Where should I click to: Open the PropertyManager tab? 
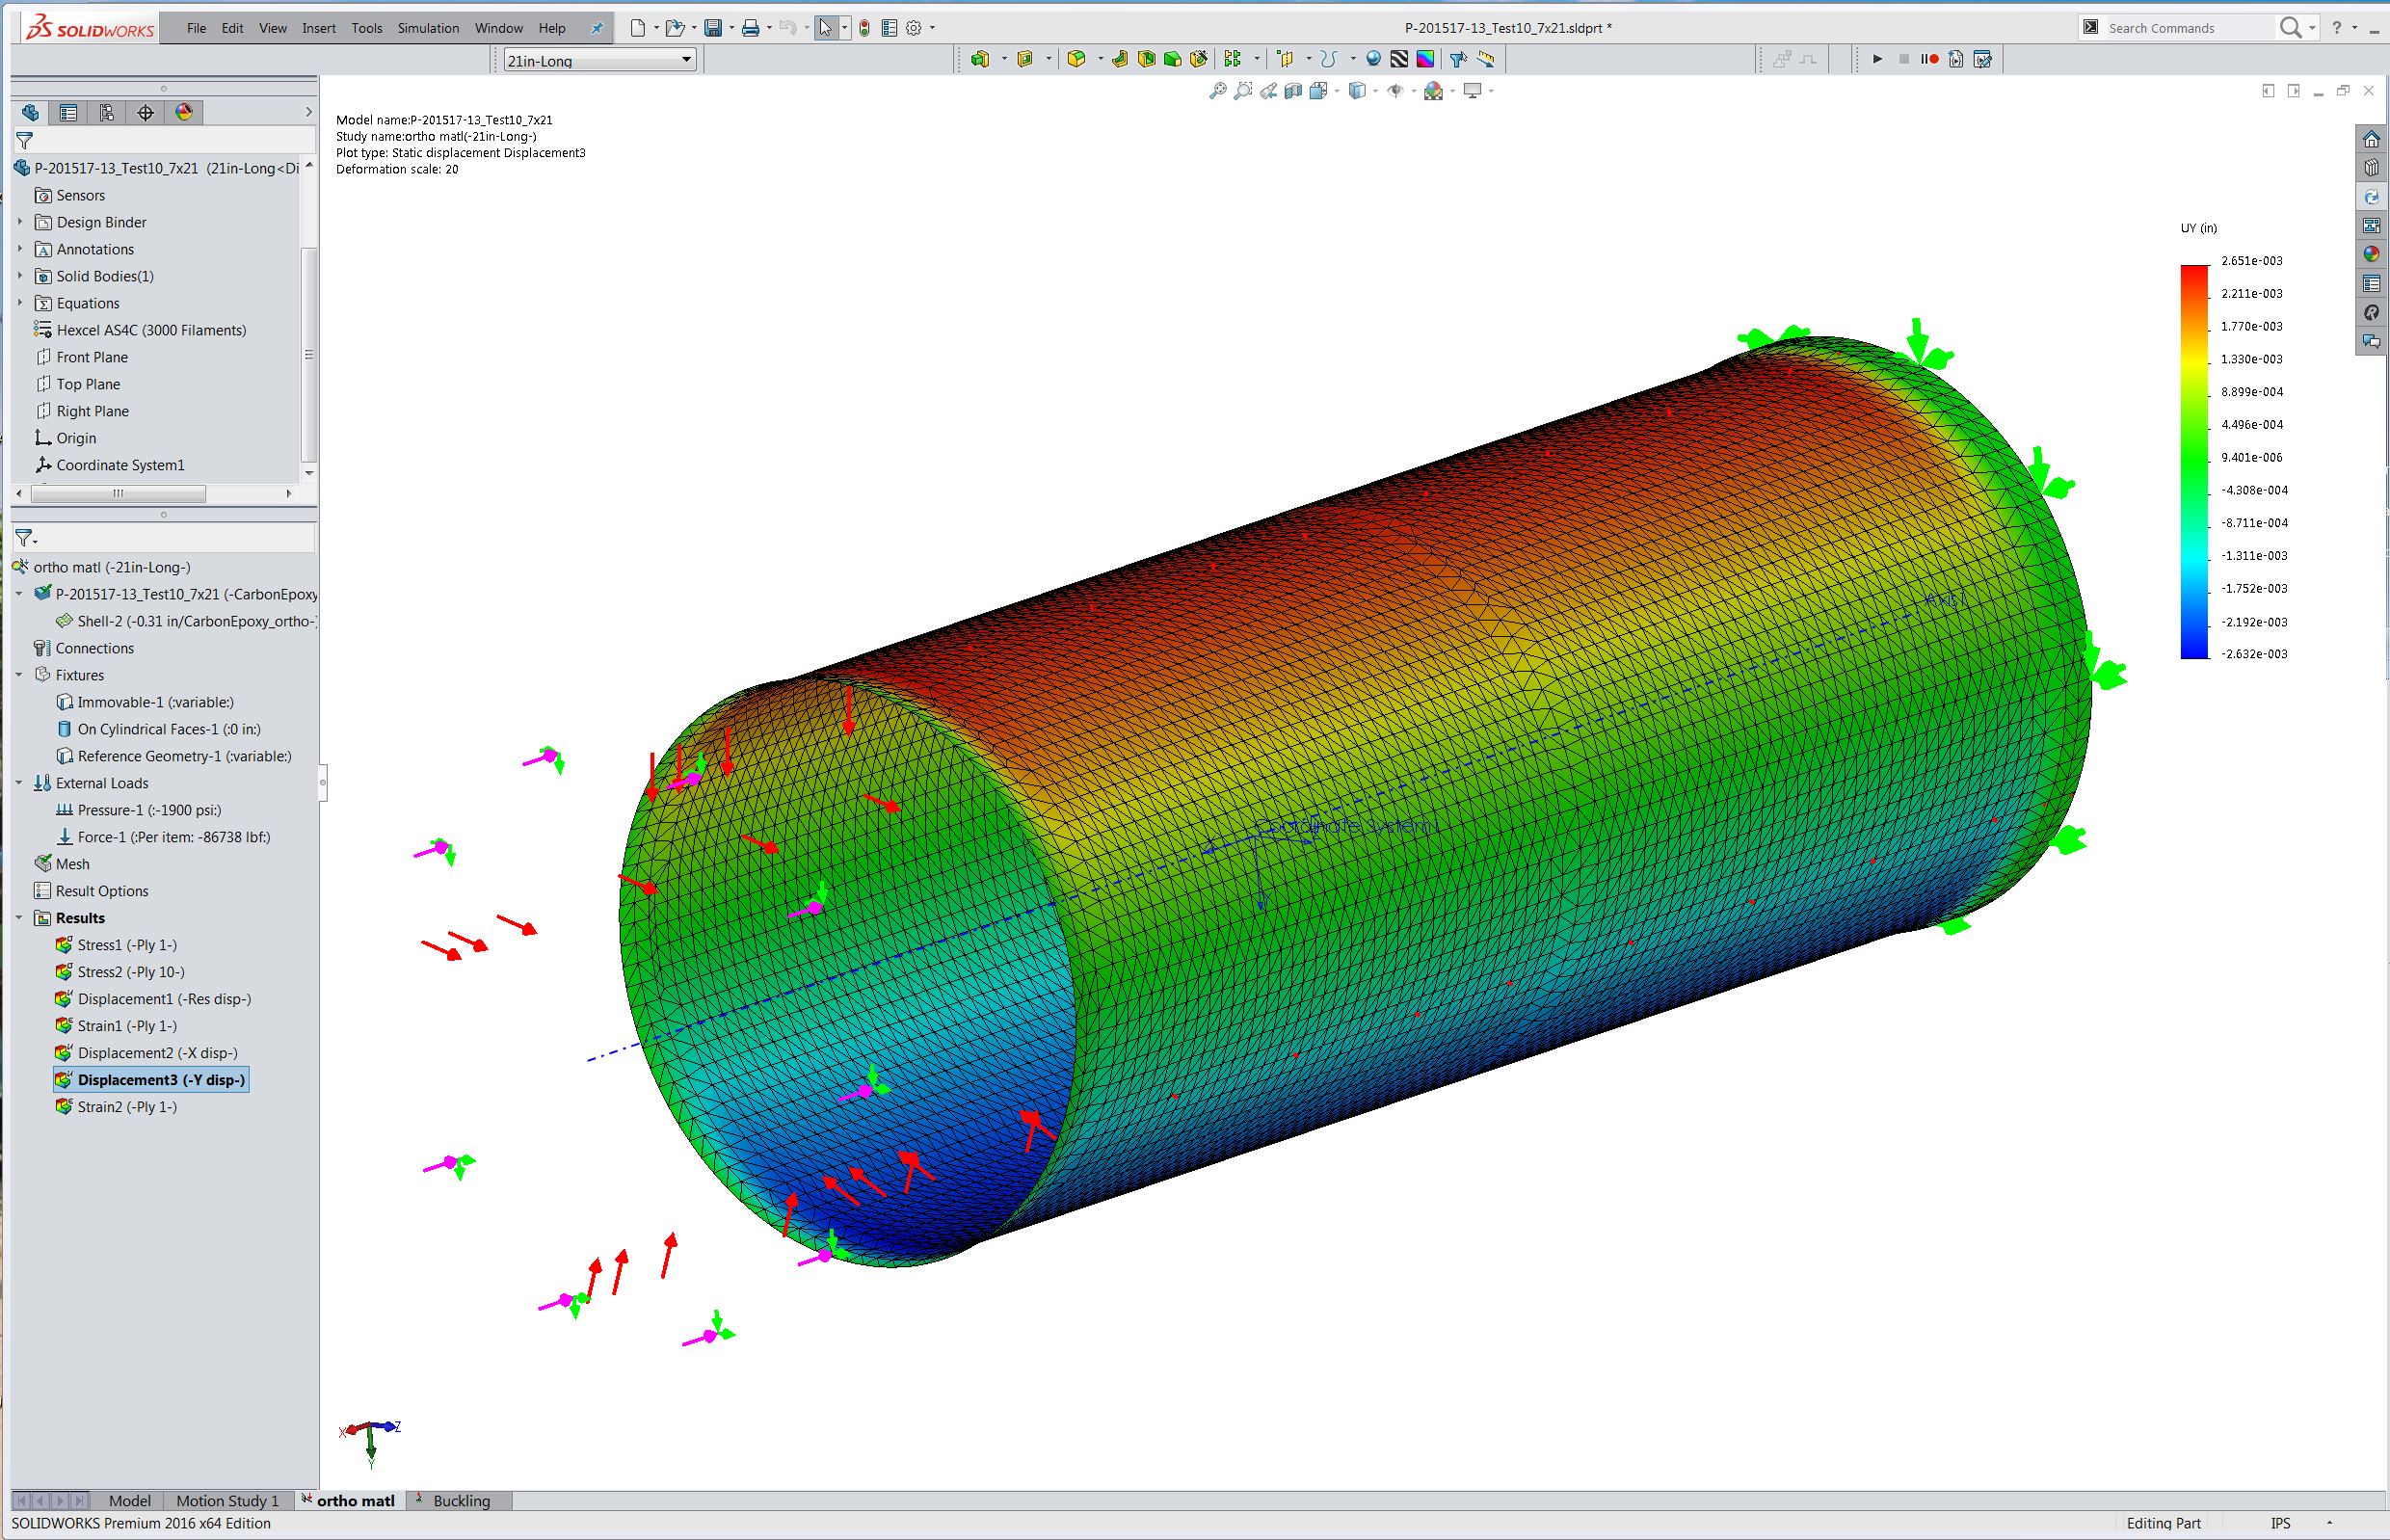click(x=68, y=112)
